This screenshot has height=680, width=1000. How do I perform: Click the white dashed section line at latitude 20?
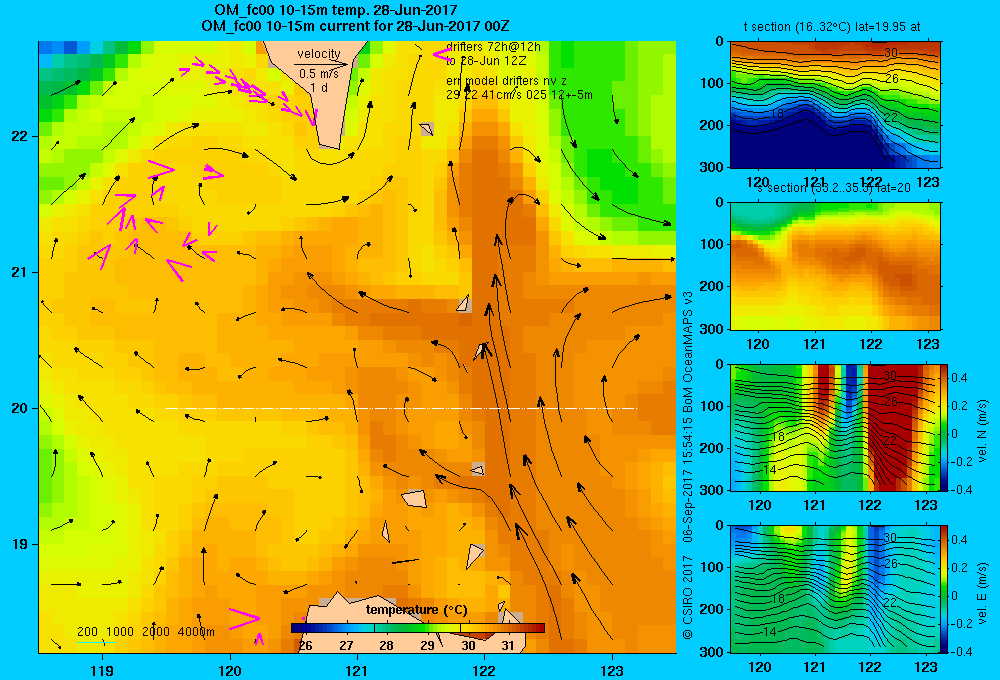tap(401, 408)
